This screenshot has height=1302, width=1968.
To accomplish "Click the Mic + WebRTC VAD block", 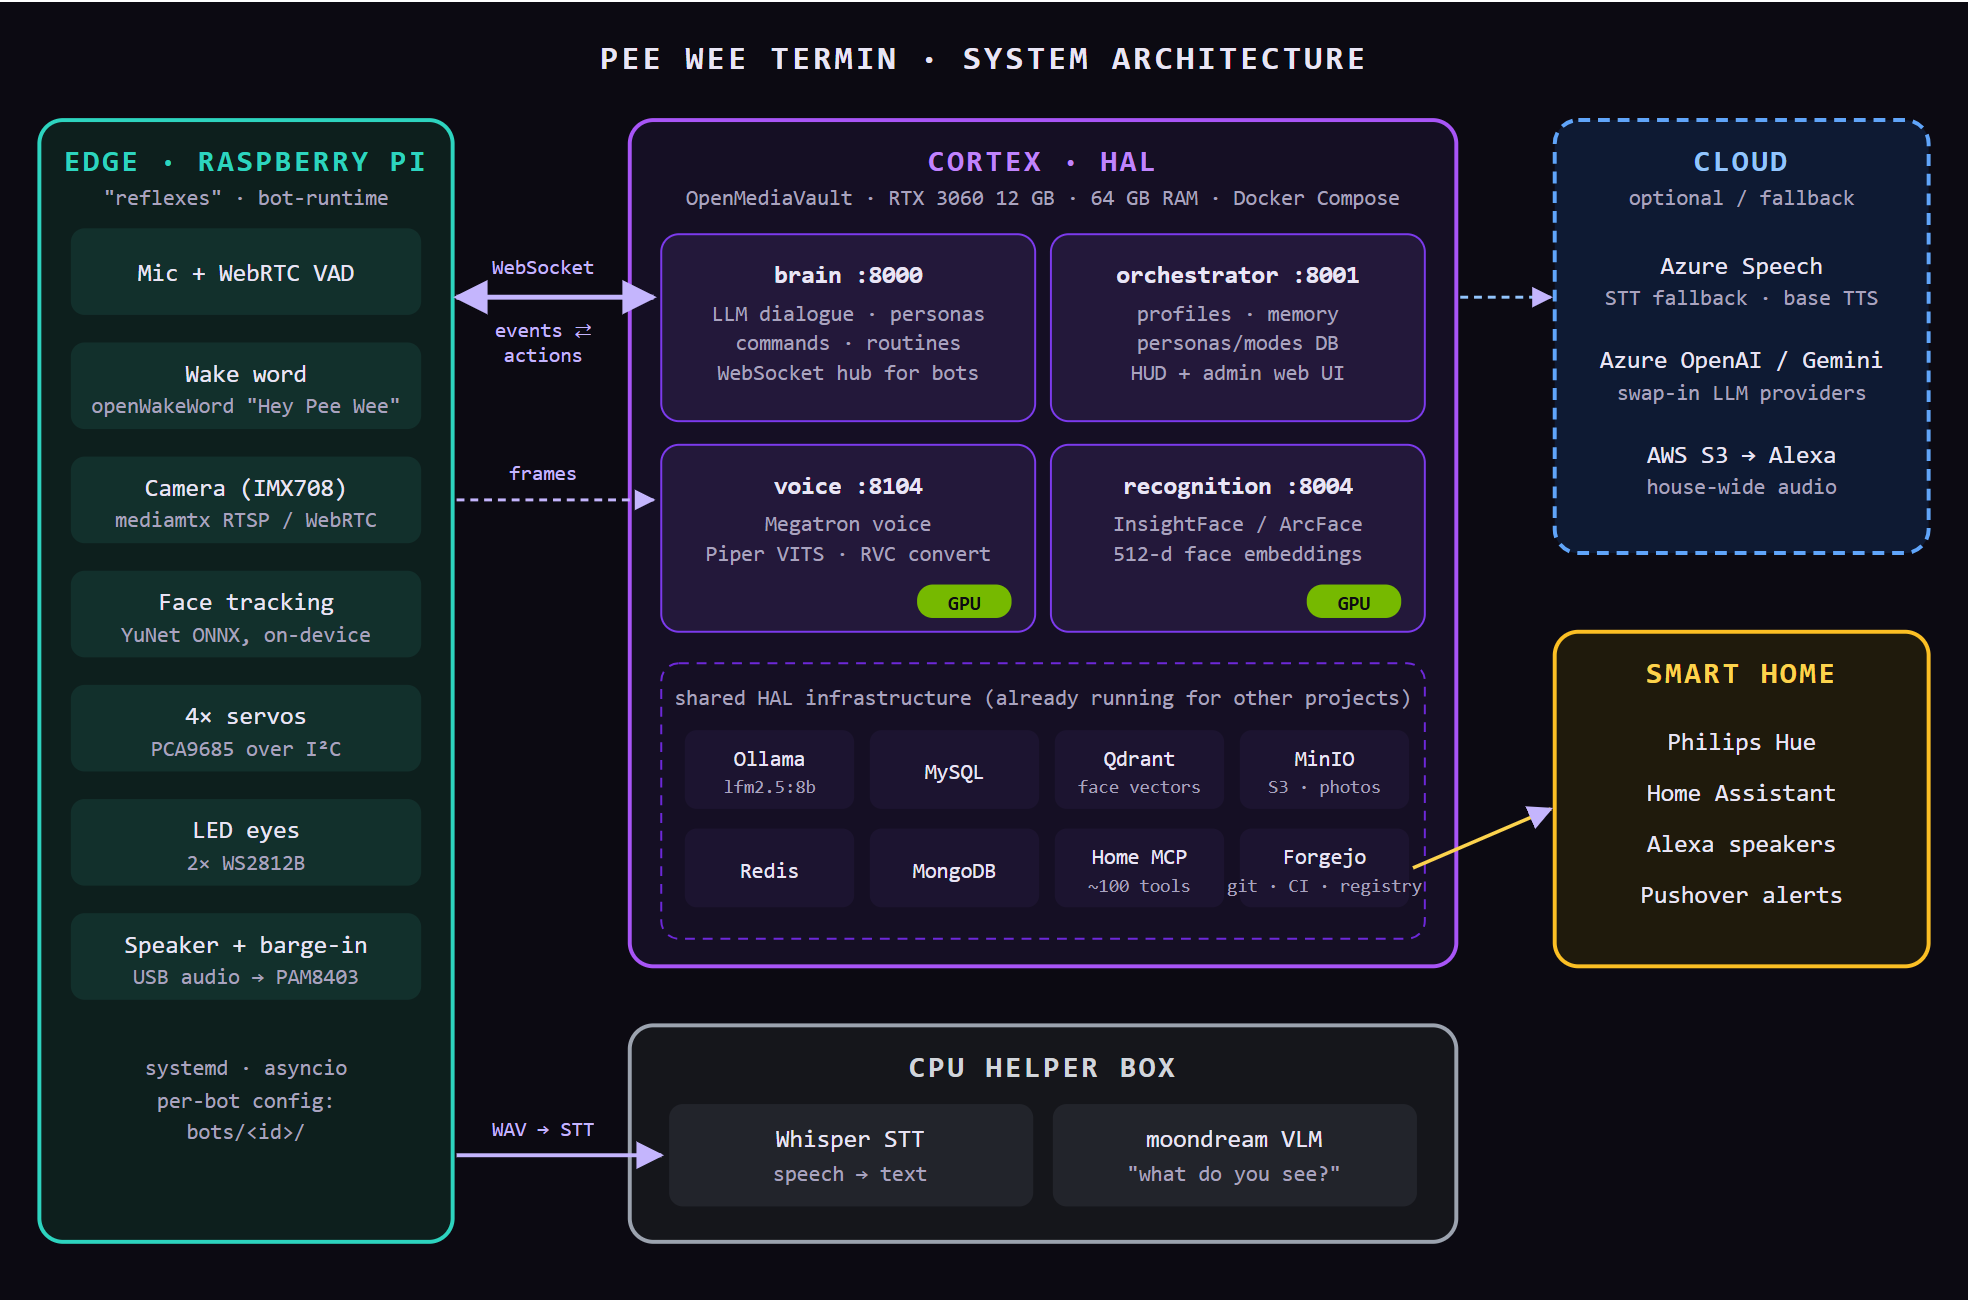I will (x=245, y=272).
